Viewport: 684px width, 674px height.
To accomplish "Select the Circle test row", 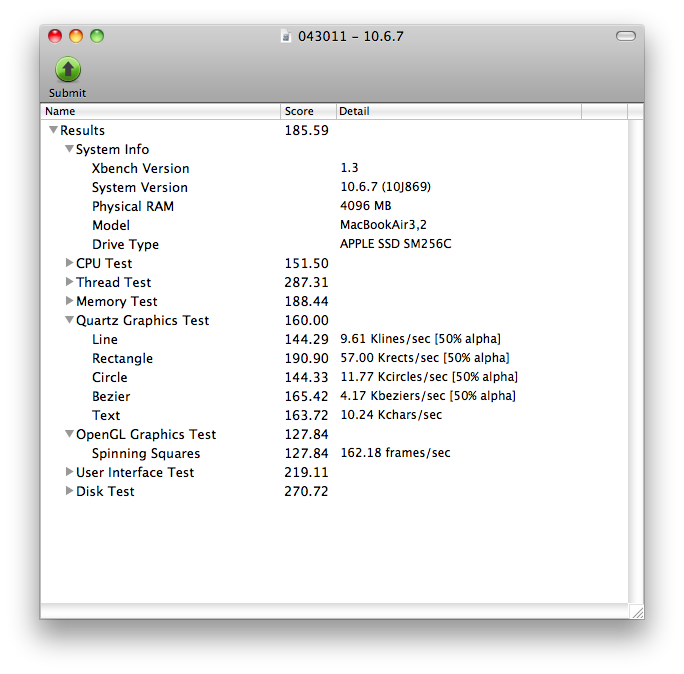I will [334, 377].
